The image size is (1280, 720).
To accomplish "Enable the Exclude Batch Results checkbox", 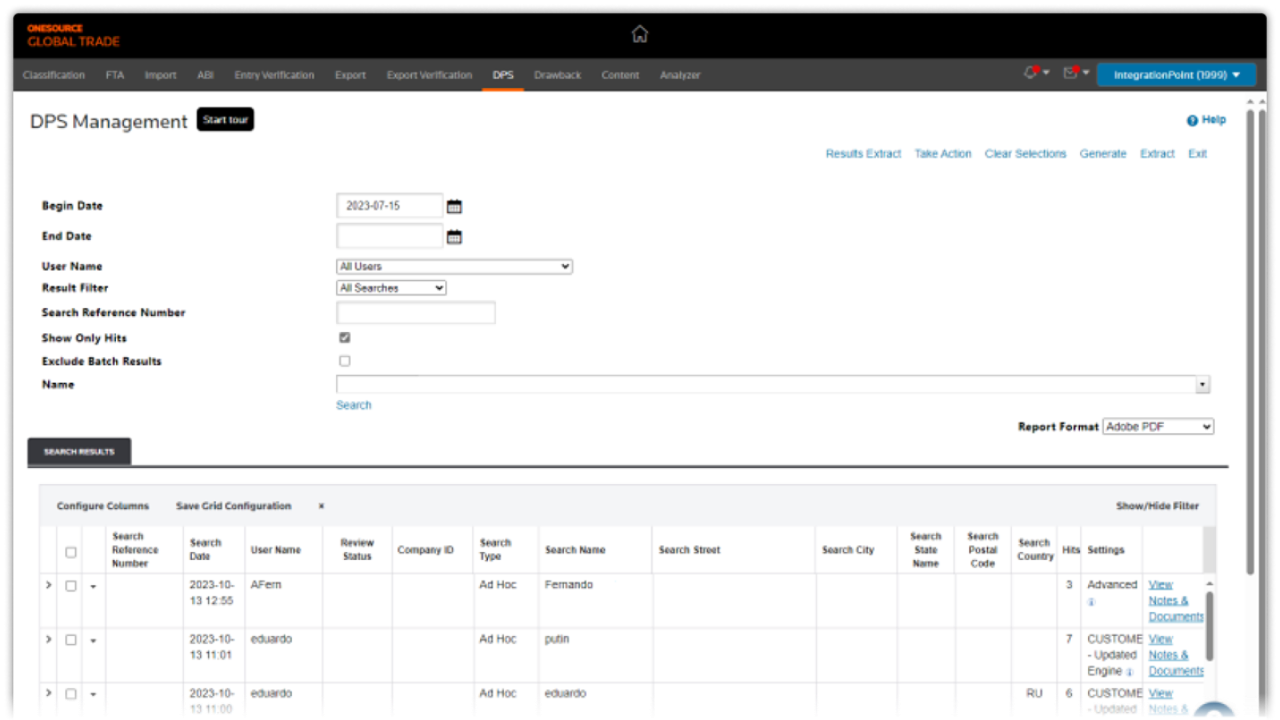I will (345, 361).
